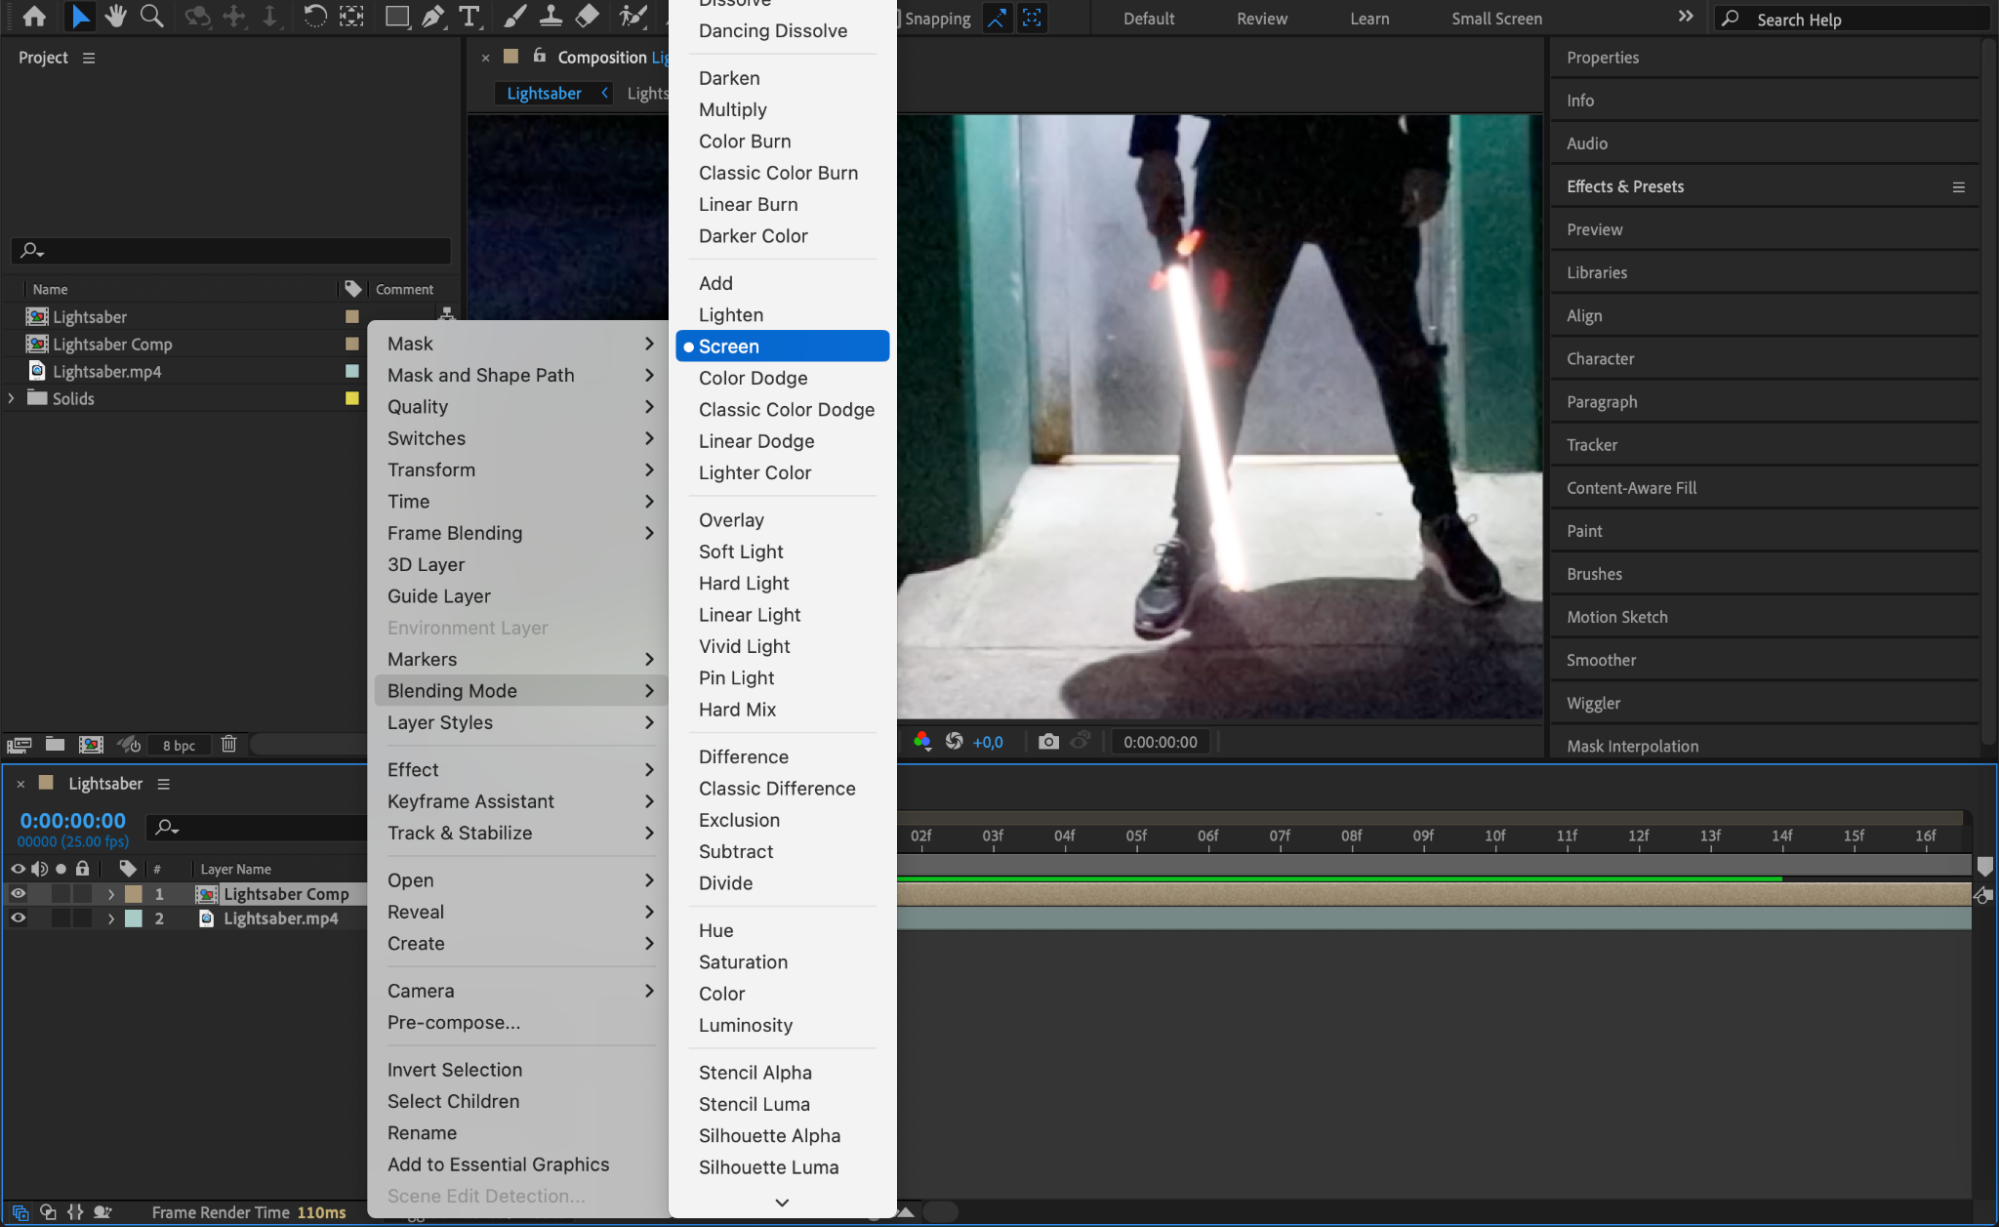Click the 8 bpc color depth button
The height and width of the screenshot is (1227, 1999).
(x=179, y=745)
